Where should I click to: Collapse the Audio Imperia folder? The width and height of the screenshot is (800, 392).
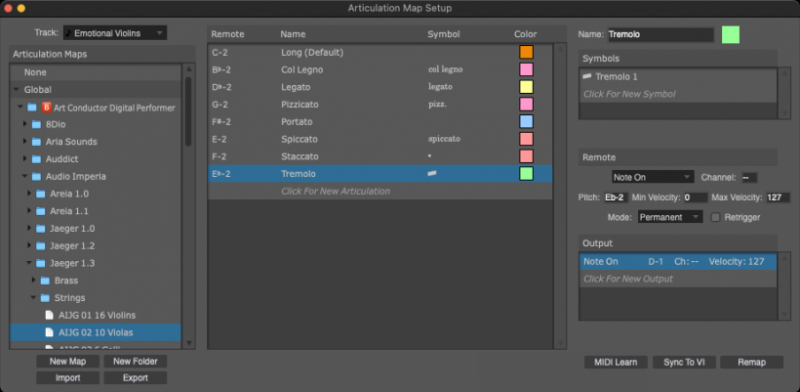(24, 177)
